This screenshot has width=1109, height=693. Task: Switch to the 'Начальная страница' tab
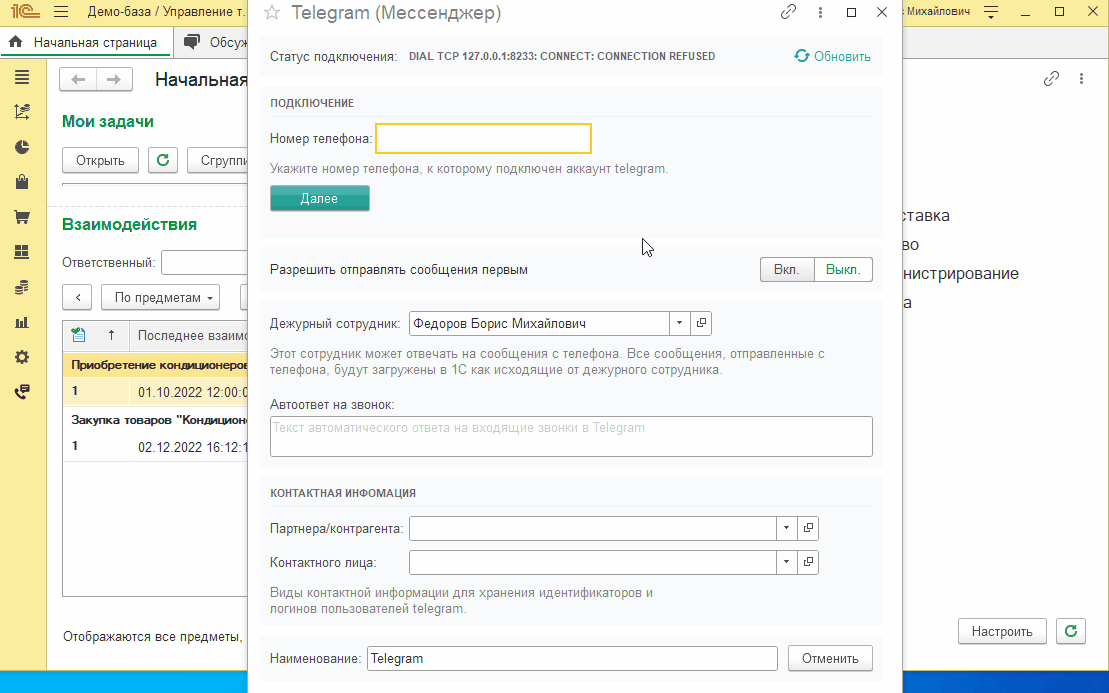tap(86, 42)
